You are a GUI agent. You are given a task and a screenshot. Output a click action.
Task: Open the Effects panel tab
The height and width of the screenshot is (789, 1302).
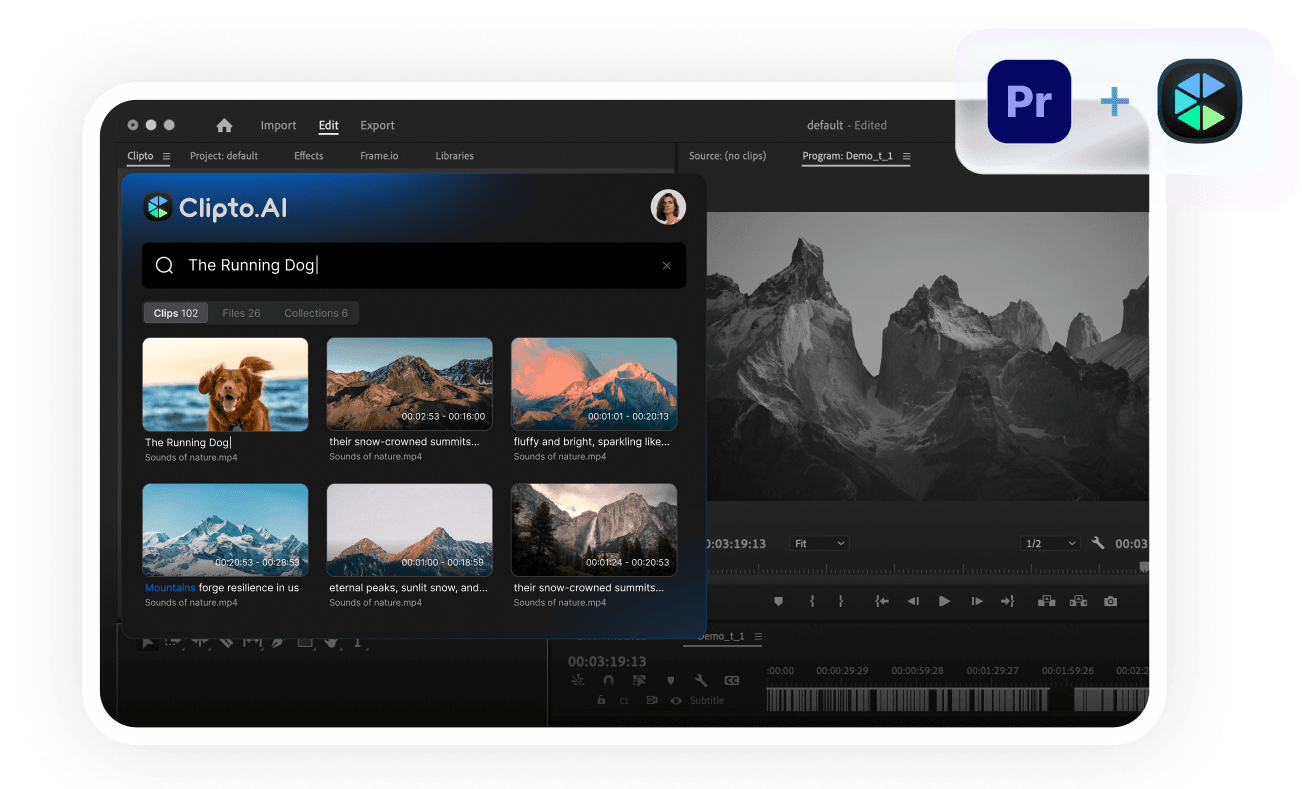pyautogui.click(x=308, y=156)
